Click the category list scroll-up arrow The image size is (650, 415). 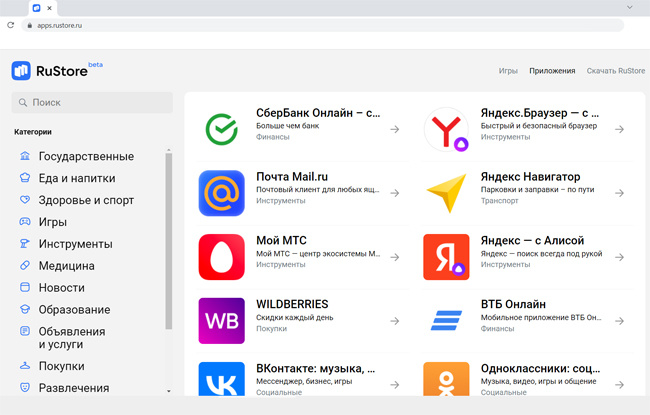coord(168,150)
